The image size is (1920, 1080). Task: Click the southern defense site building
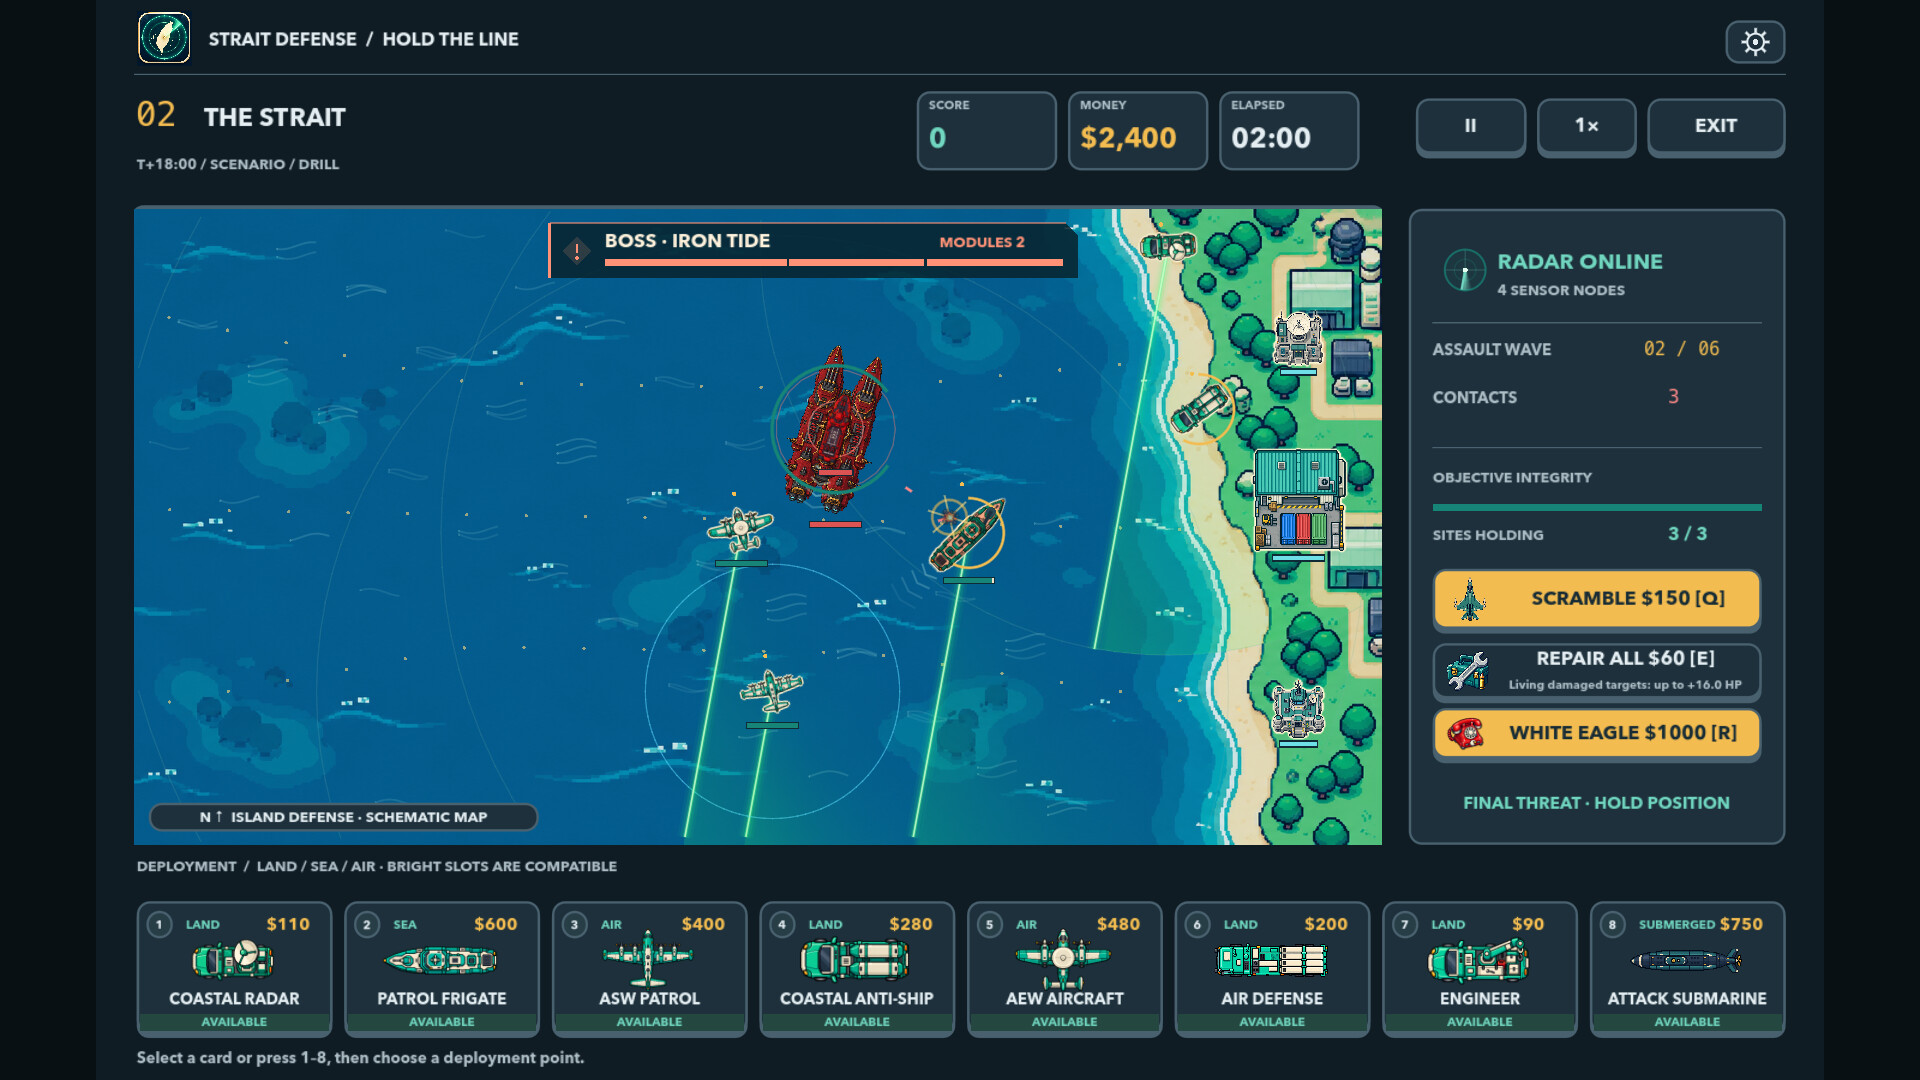click(1298, 708)
